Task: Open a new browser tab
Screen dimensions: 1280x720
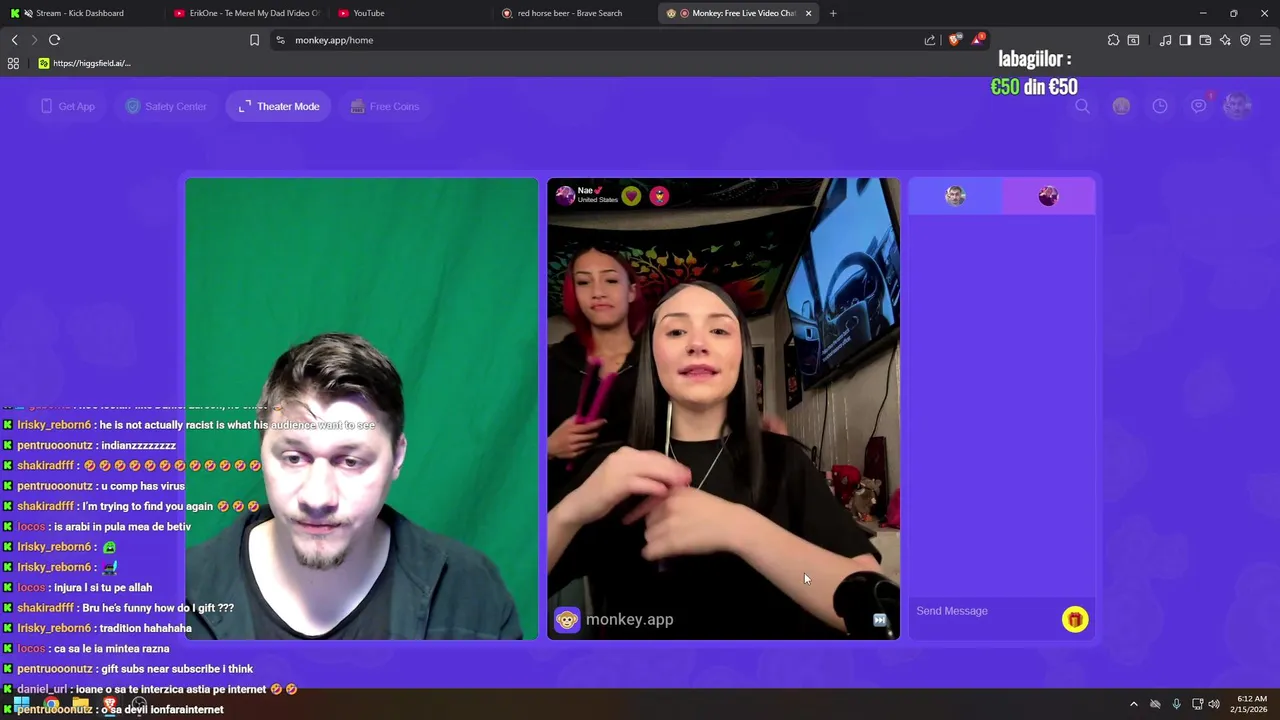Action: coord(833,13)
